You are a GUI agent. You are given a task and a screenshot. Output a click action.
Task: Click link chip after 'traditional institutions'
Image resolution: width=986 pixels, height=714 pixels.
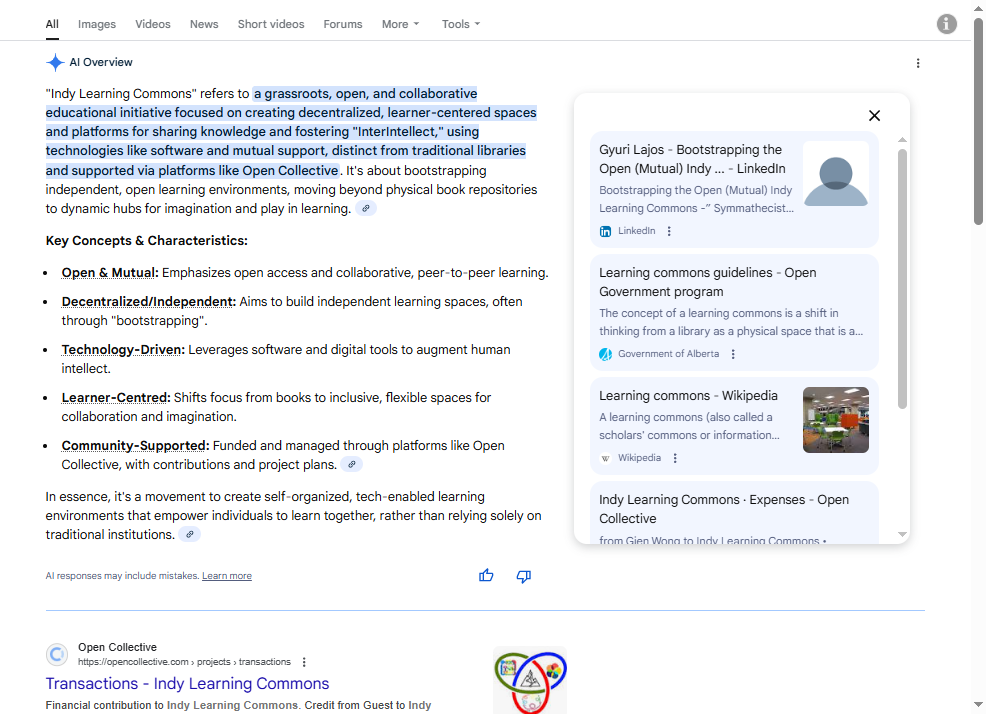pyautogui.click(x=189, y=534)
